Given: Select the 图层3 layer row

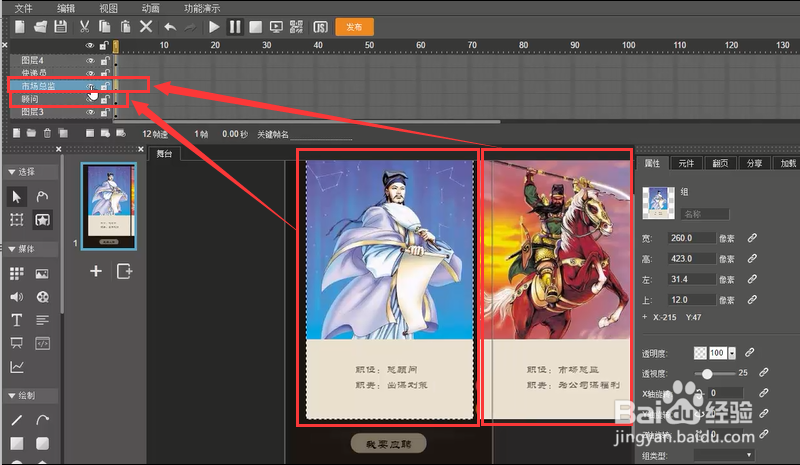Looking at the screenshot, I should click(61, 112).
